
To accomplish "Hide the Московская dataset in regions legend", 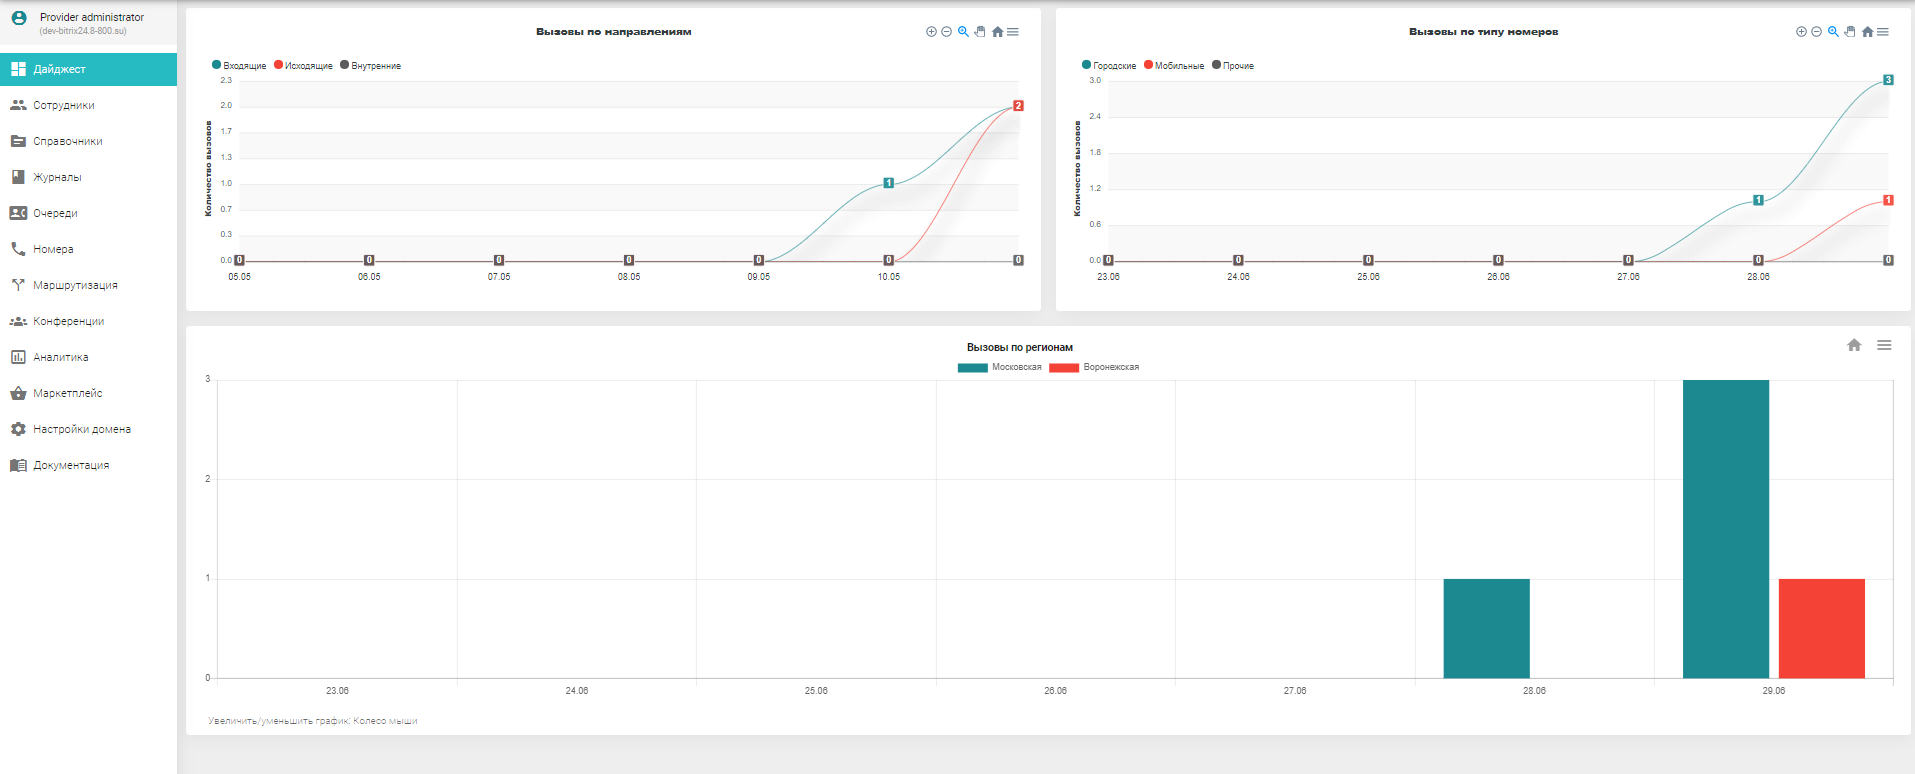I will (x=999, y=367).
